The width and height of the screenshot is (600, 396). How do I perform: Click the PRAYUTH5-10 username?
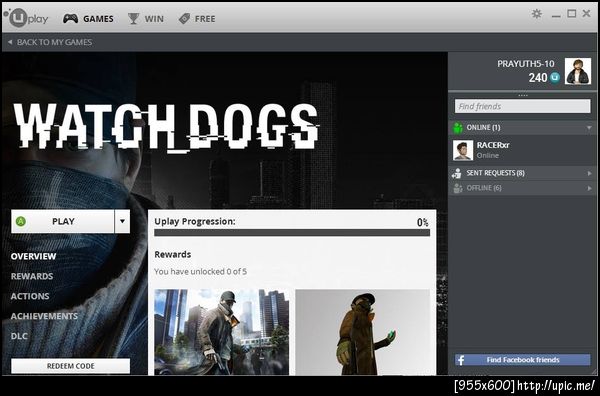coord(526,64)
